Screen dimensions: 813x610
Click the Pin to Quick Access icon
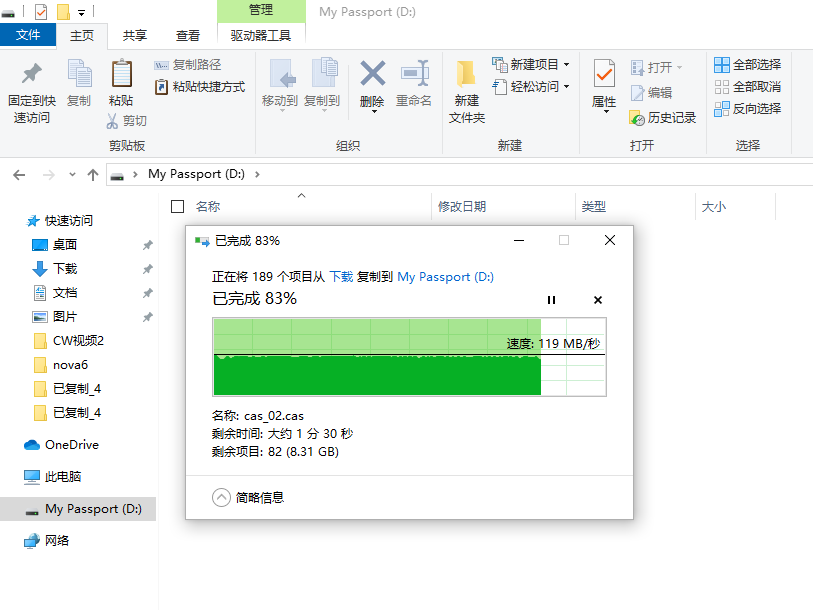click(31, 76)
